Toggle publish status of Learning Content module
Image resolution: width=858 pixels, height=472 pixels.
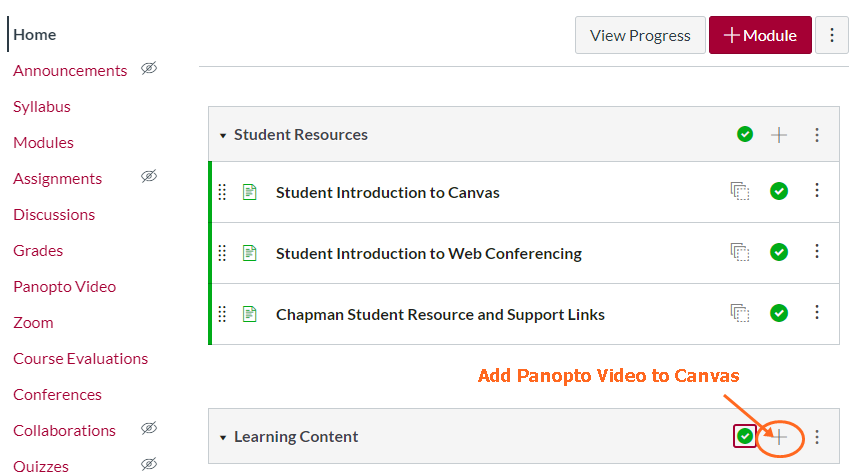[745, 437]
